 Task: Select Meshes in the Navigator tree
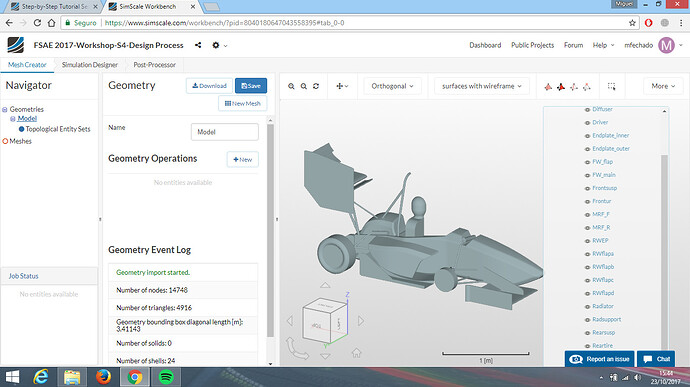pyautogui.click(x=20, y=141)
